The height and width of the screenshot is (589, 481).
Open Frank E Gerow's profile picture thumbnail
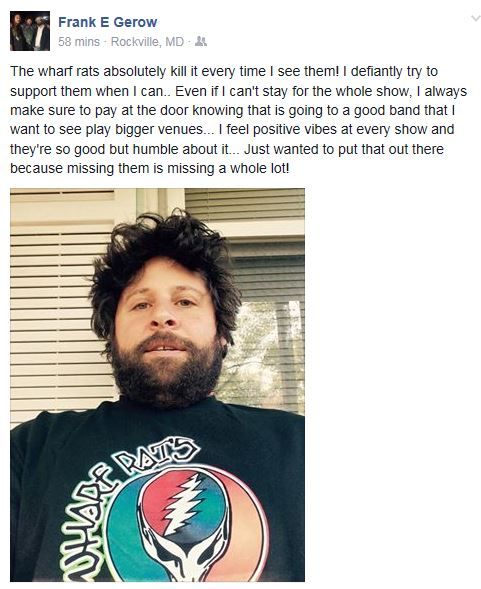[x=30, y=31]
